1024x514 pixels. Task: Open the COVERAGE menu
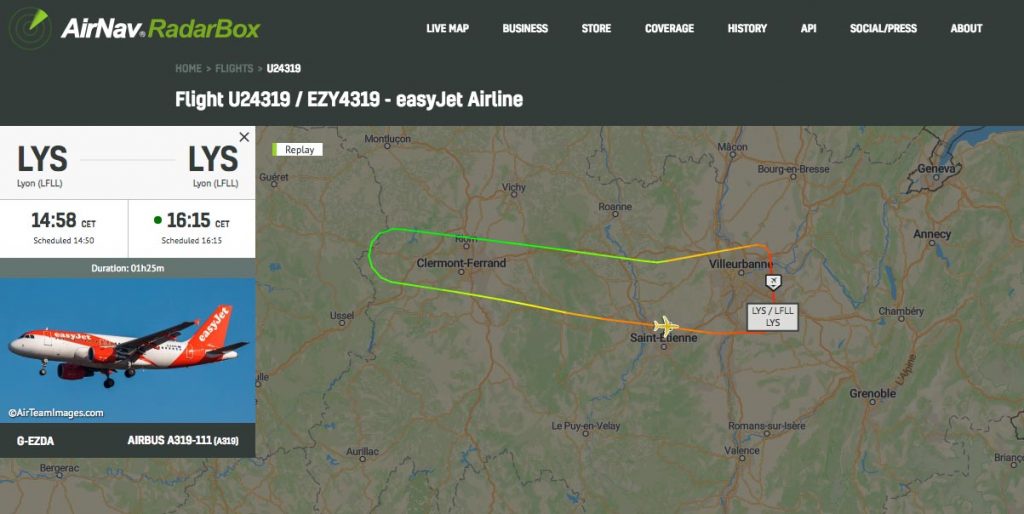(669, 28)
